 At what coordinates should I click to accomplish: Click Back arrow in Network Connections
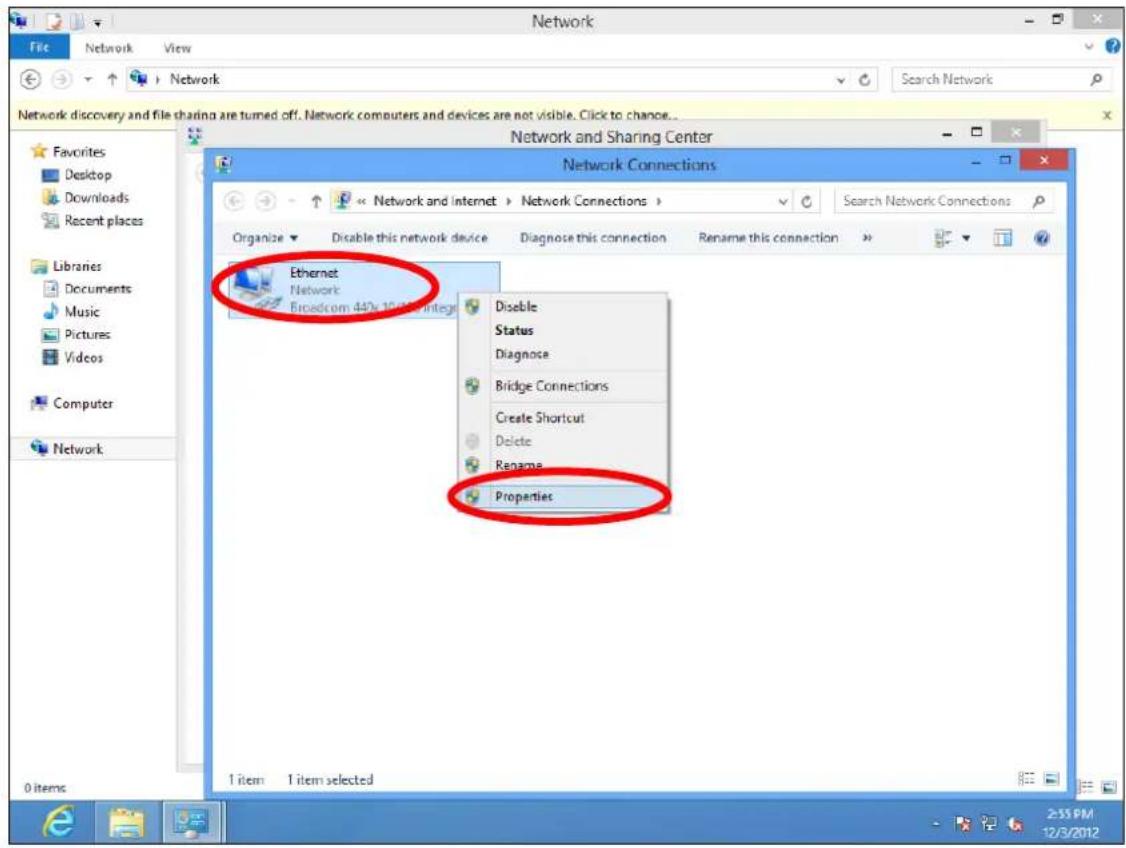click(x=234, y=202)
